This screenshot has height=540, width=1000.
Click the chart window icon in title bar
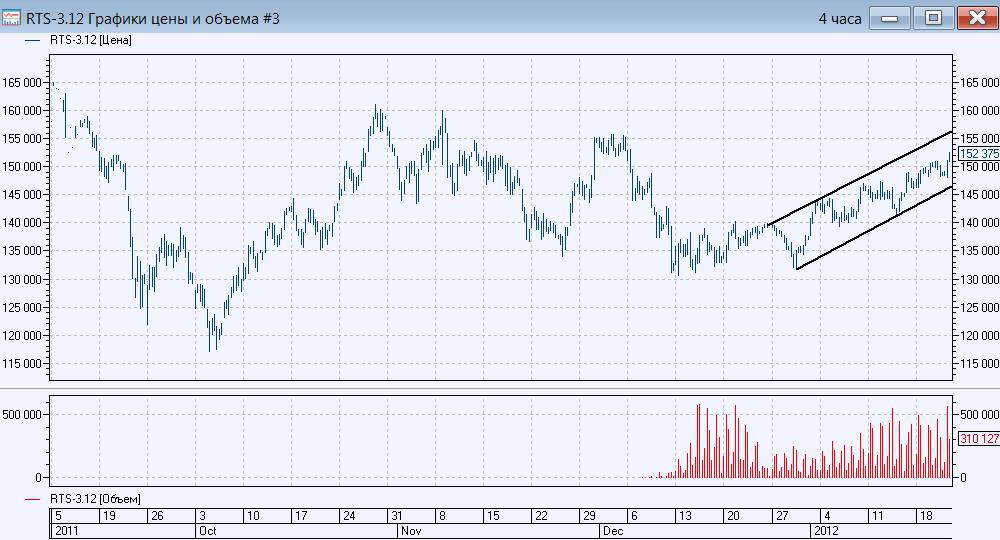(10, 18)
